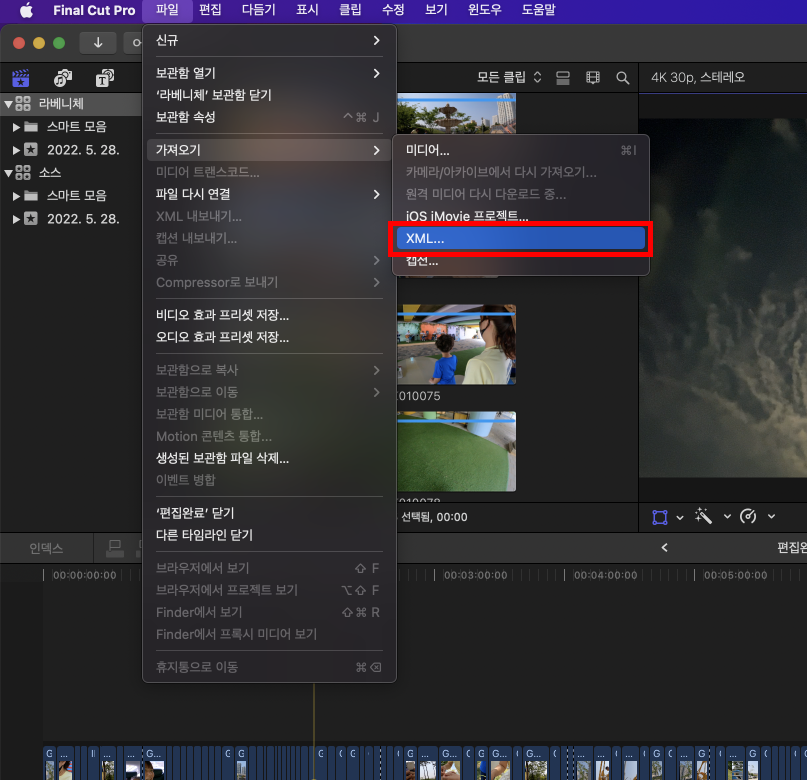Select clip thumbnail with boy and woman
807x780 pixels.
point(456,344)
